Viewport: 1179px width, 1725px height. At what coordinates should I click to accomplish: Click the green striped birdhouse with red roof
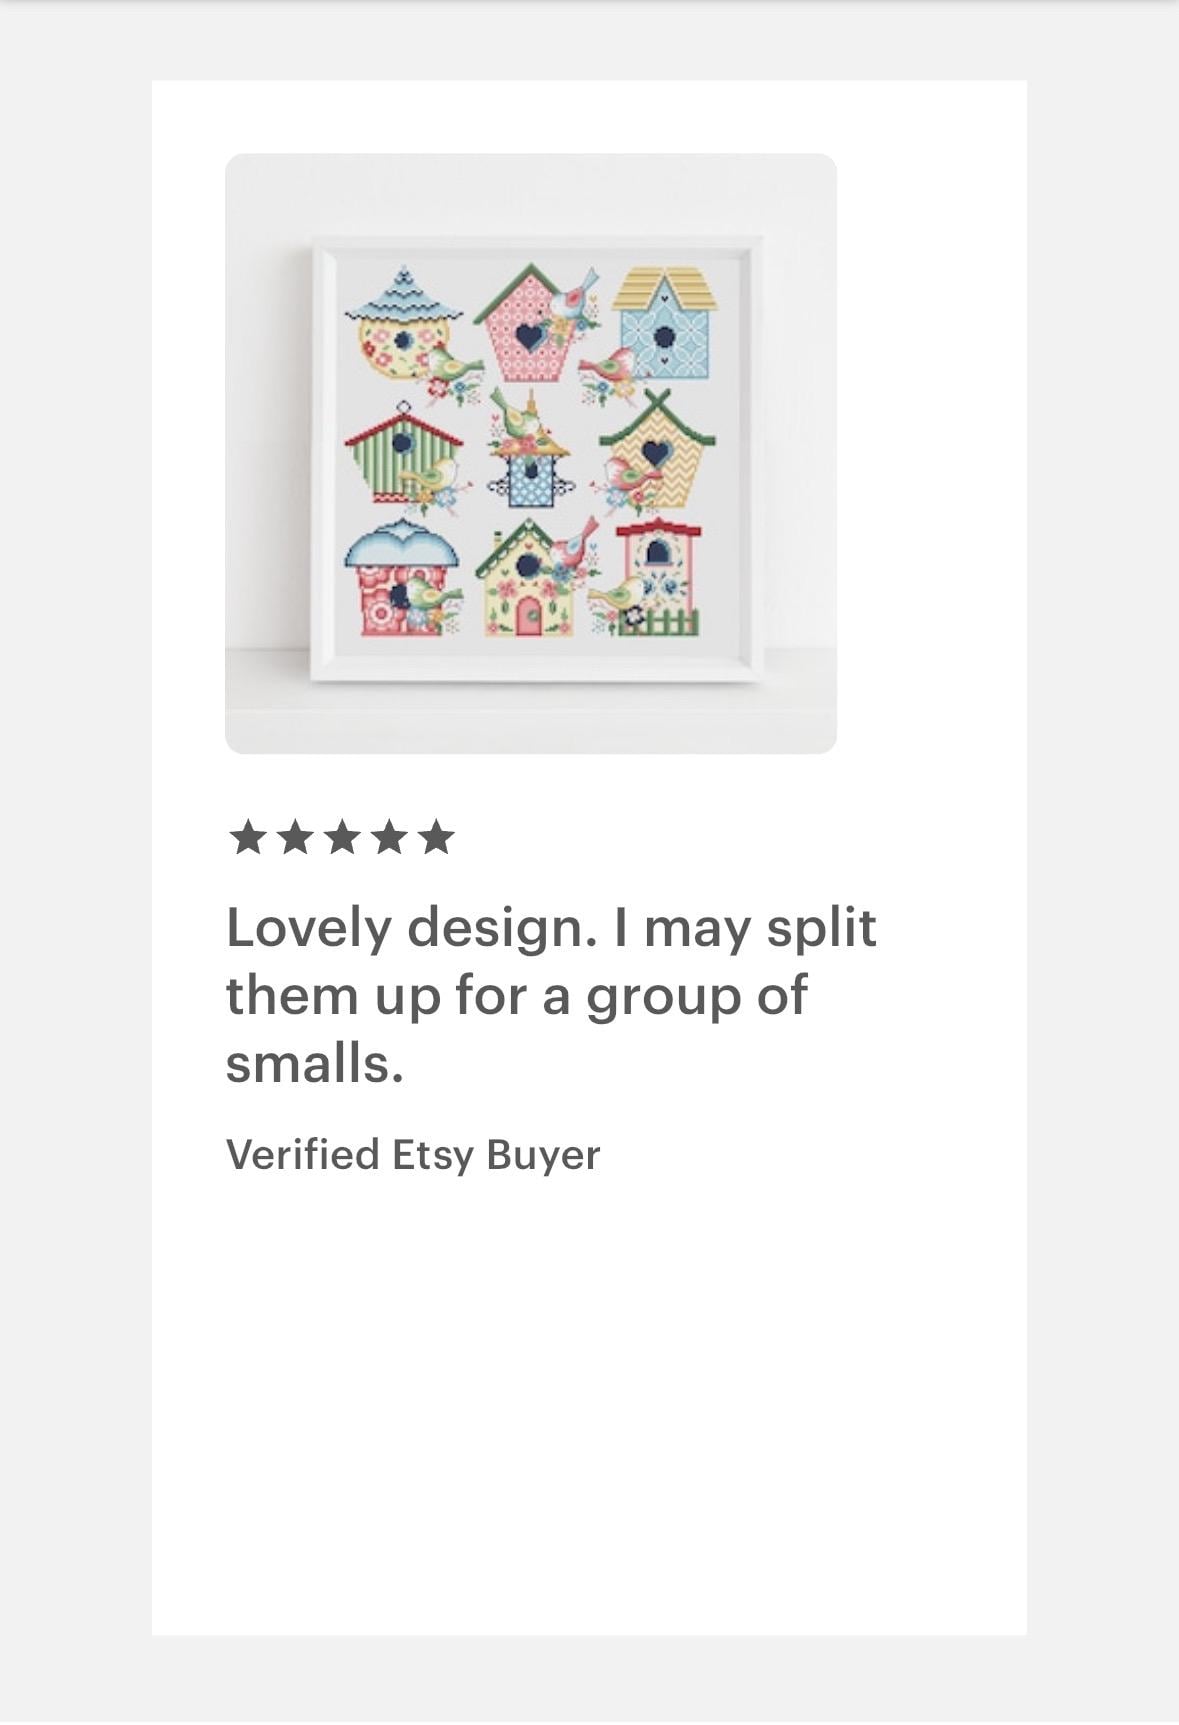coord(403,454)
